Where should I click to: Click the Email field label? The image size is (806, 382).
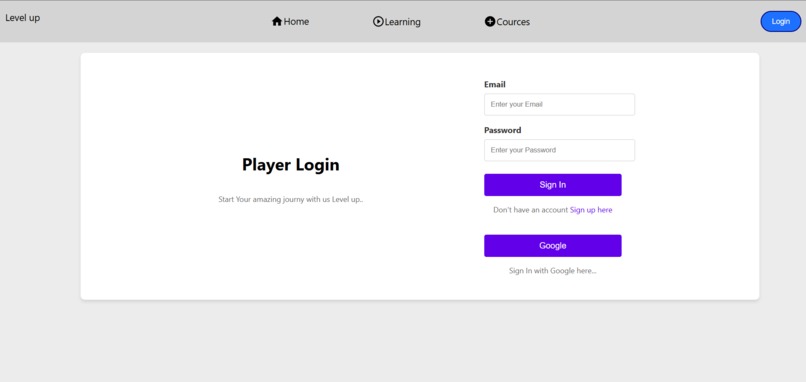click(495, 84)
